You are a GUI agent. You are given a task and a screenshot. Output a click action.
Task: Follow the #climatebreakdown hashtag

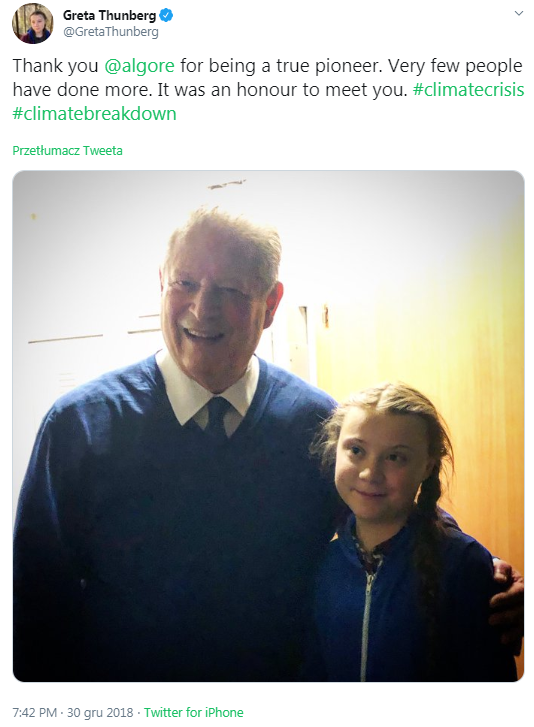coord(95,114)
